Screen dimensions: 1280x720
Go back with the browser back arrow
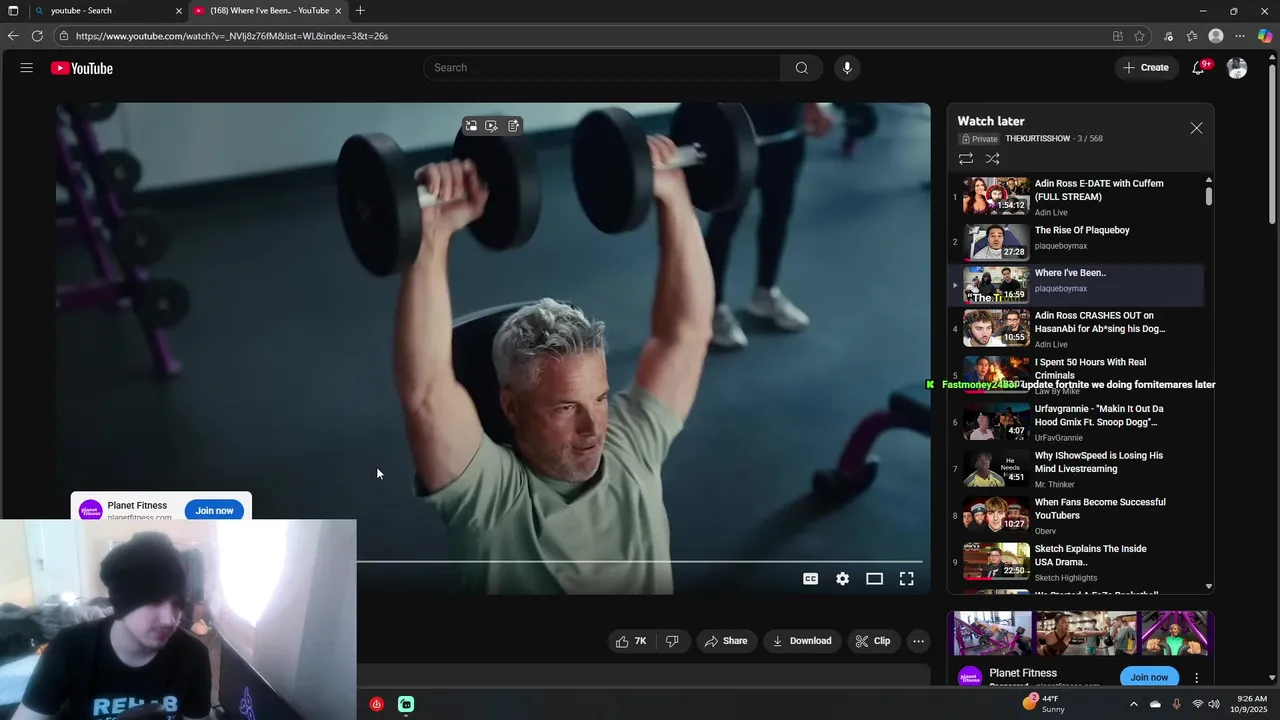[x=13, y=36]
